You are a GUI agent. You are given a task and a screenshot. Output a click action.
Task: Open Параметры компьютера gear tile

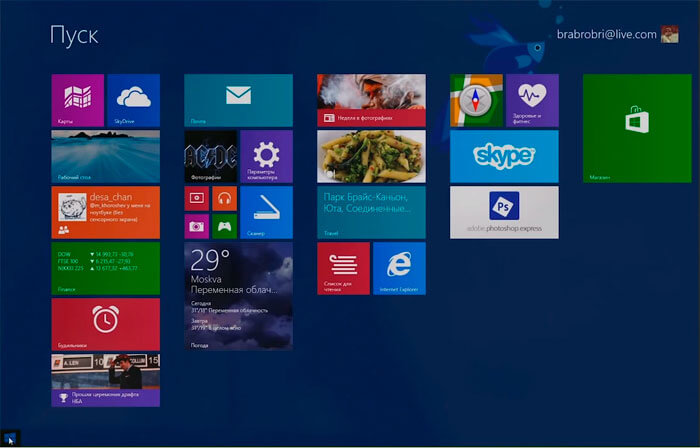click(x=267, y=157)
